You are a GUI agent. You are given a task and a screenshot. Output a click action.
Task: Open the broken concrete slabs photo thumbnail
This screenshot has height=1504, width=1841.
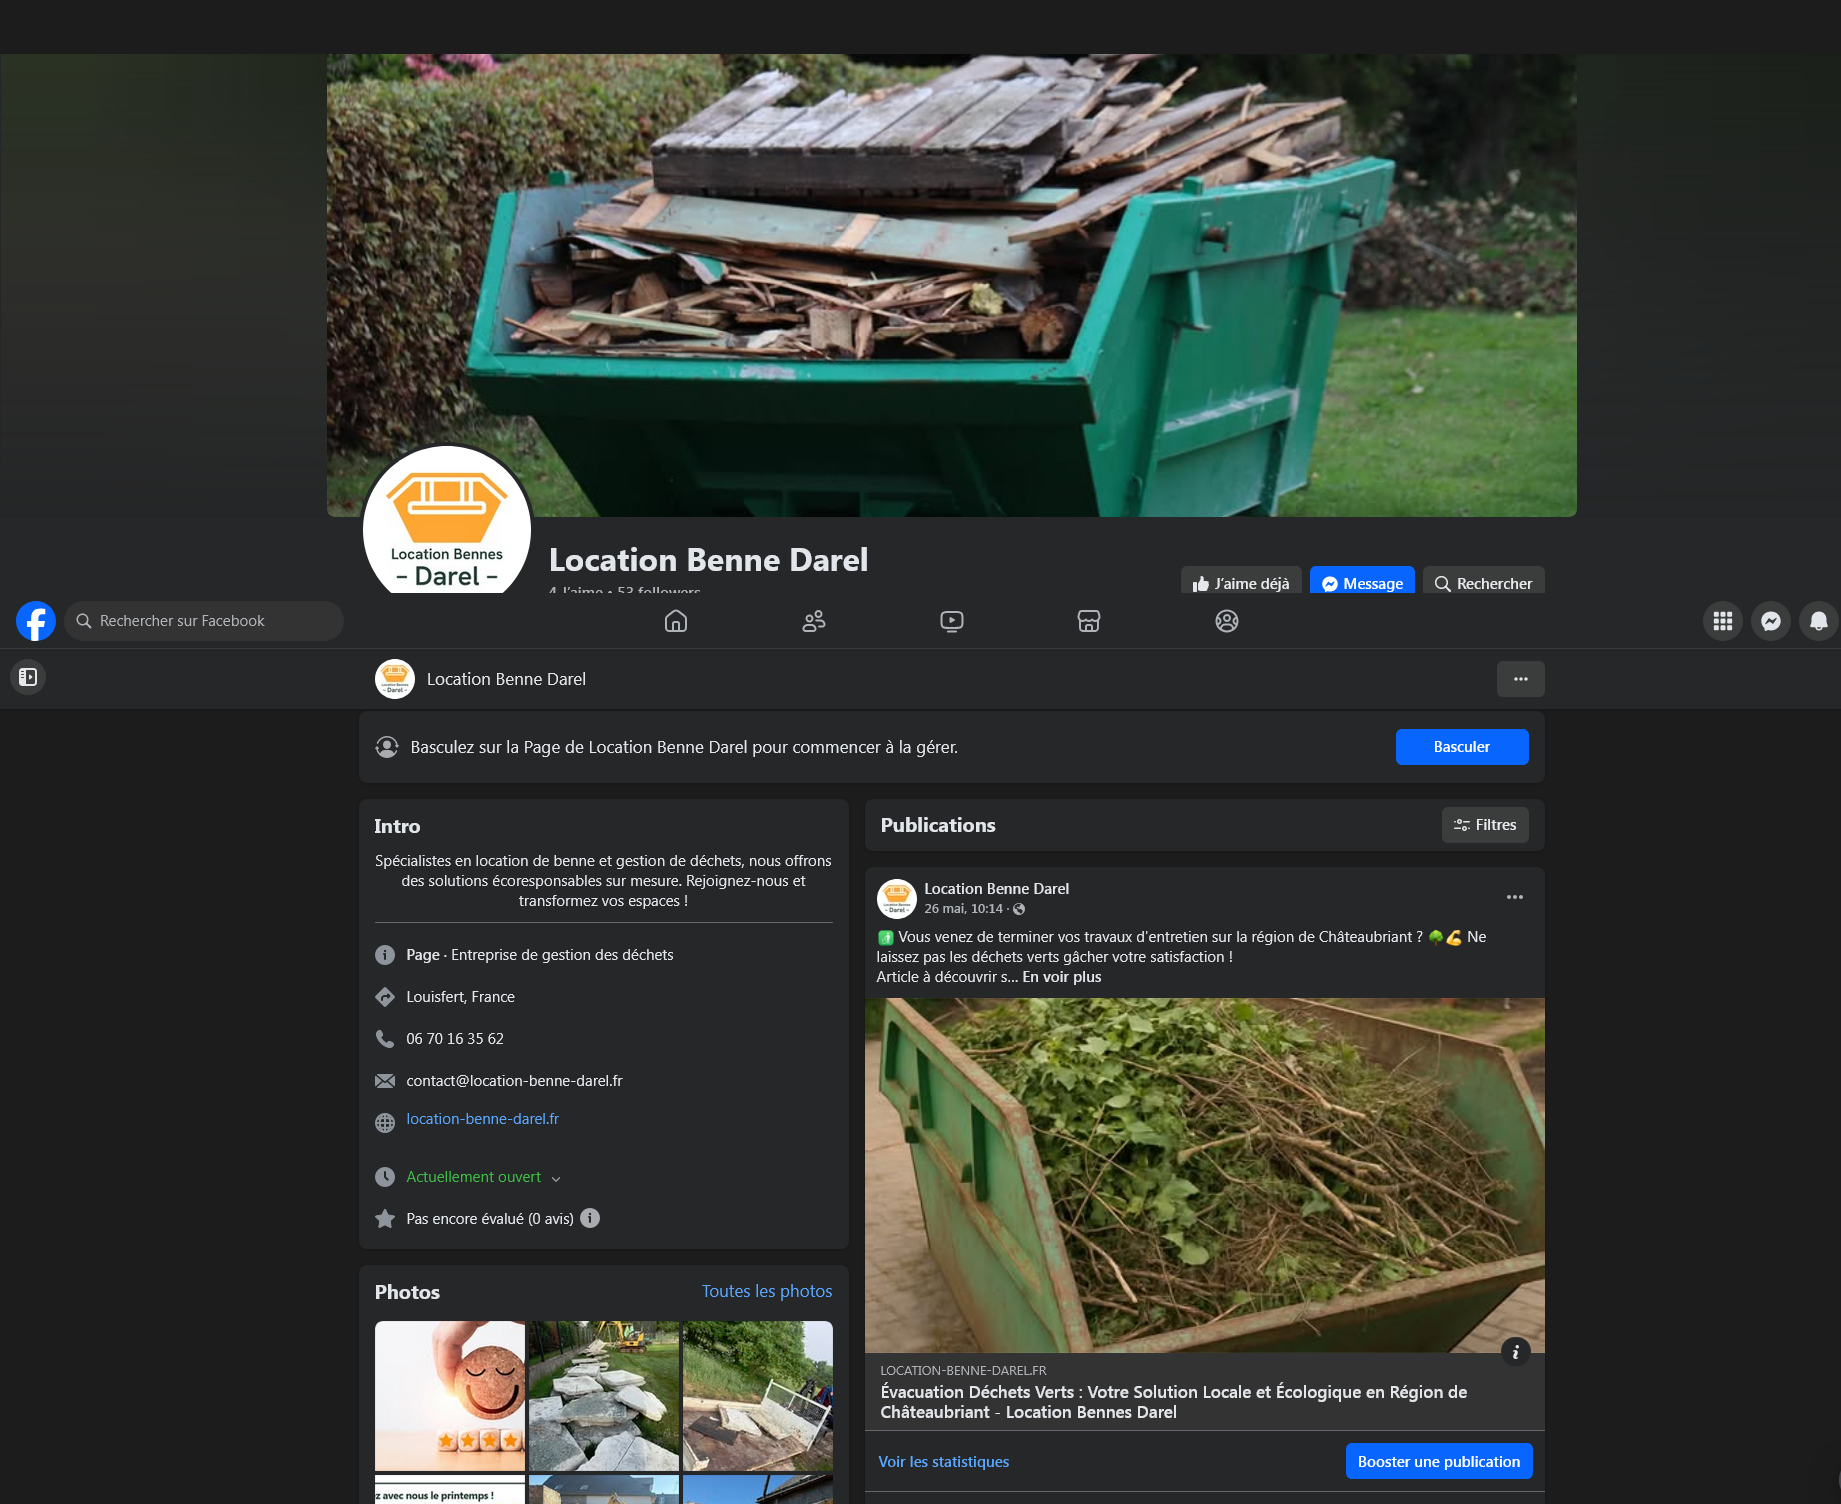(604, 1396)
